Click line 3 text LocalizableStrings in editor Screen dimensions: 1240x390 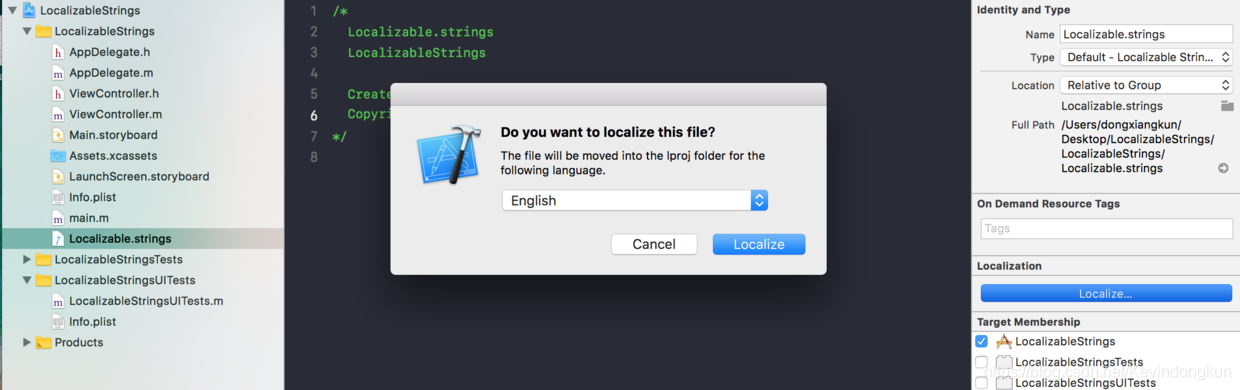[x=416, y=53]
